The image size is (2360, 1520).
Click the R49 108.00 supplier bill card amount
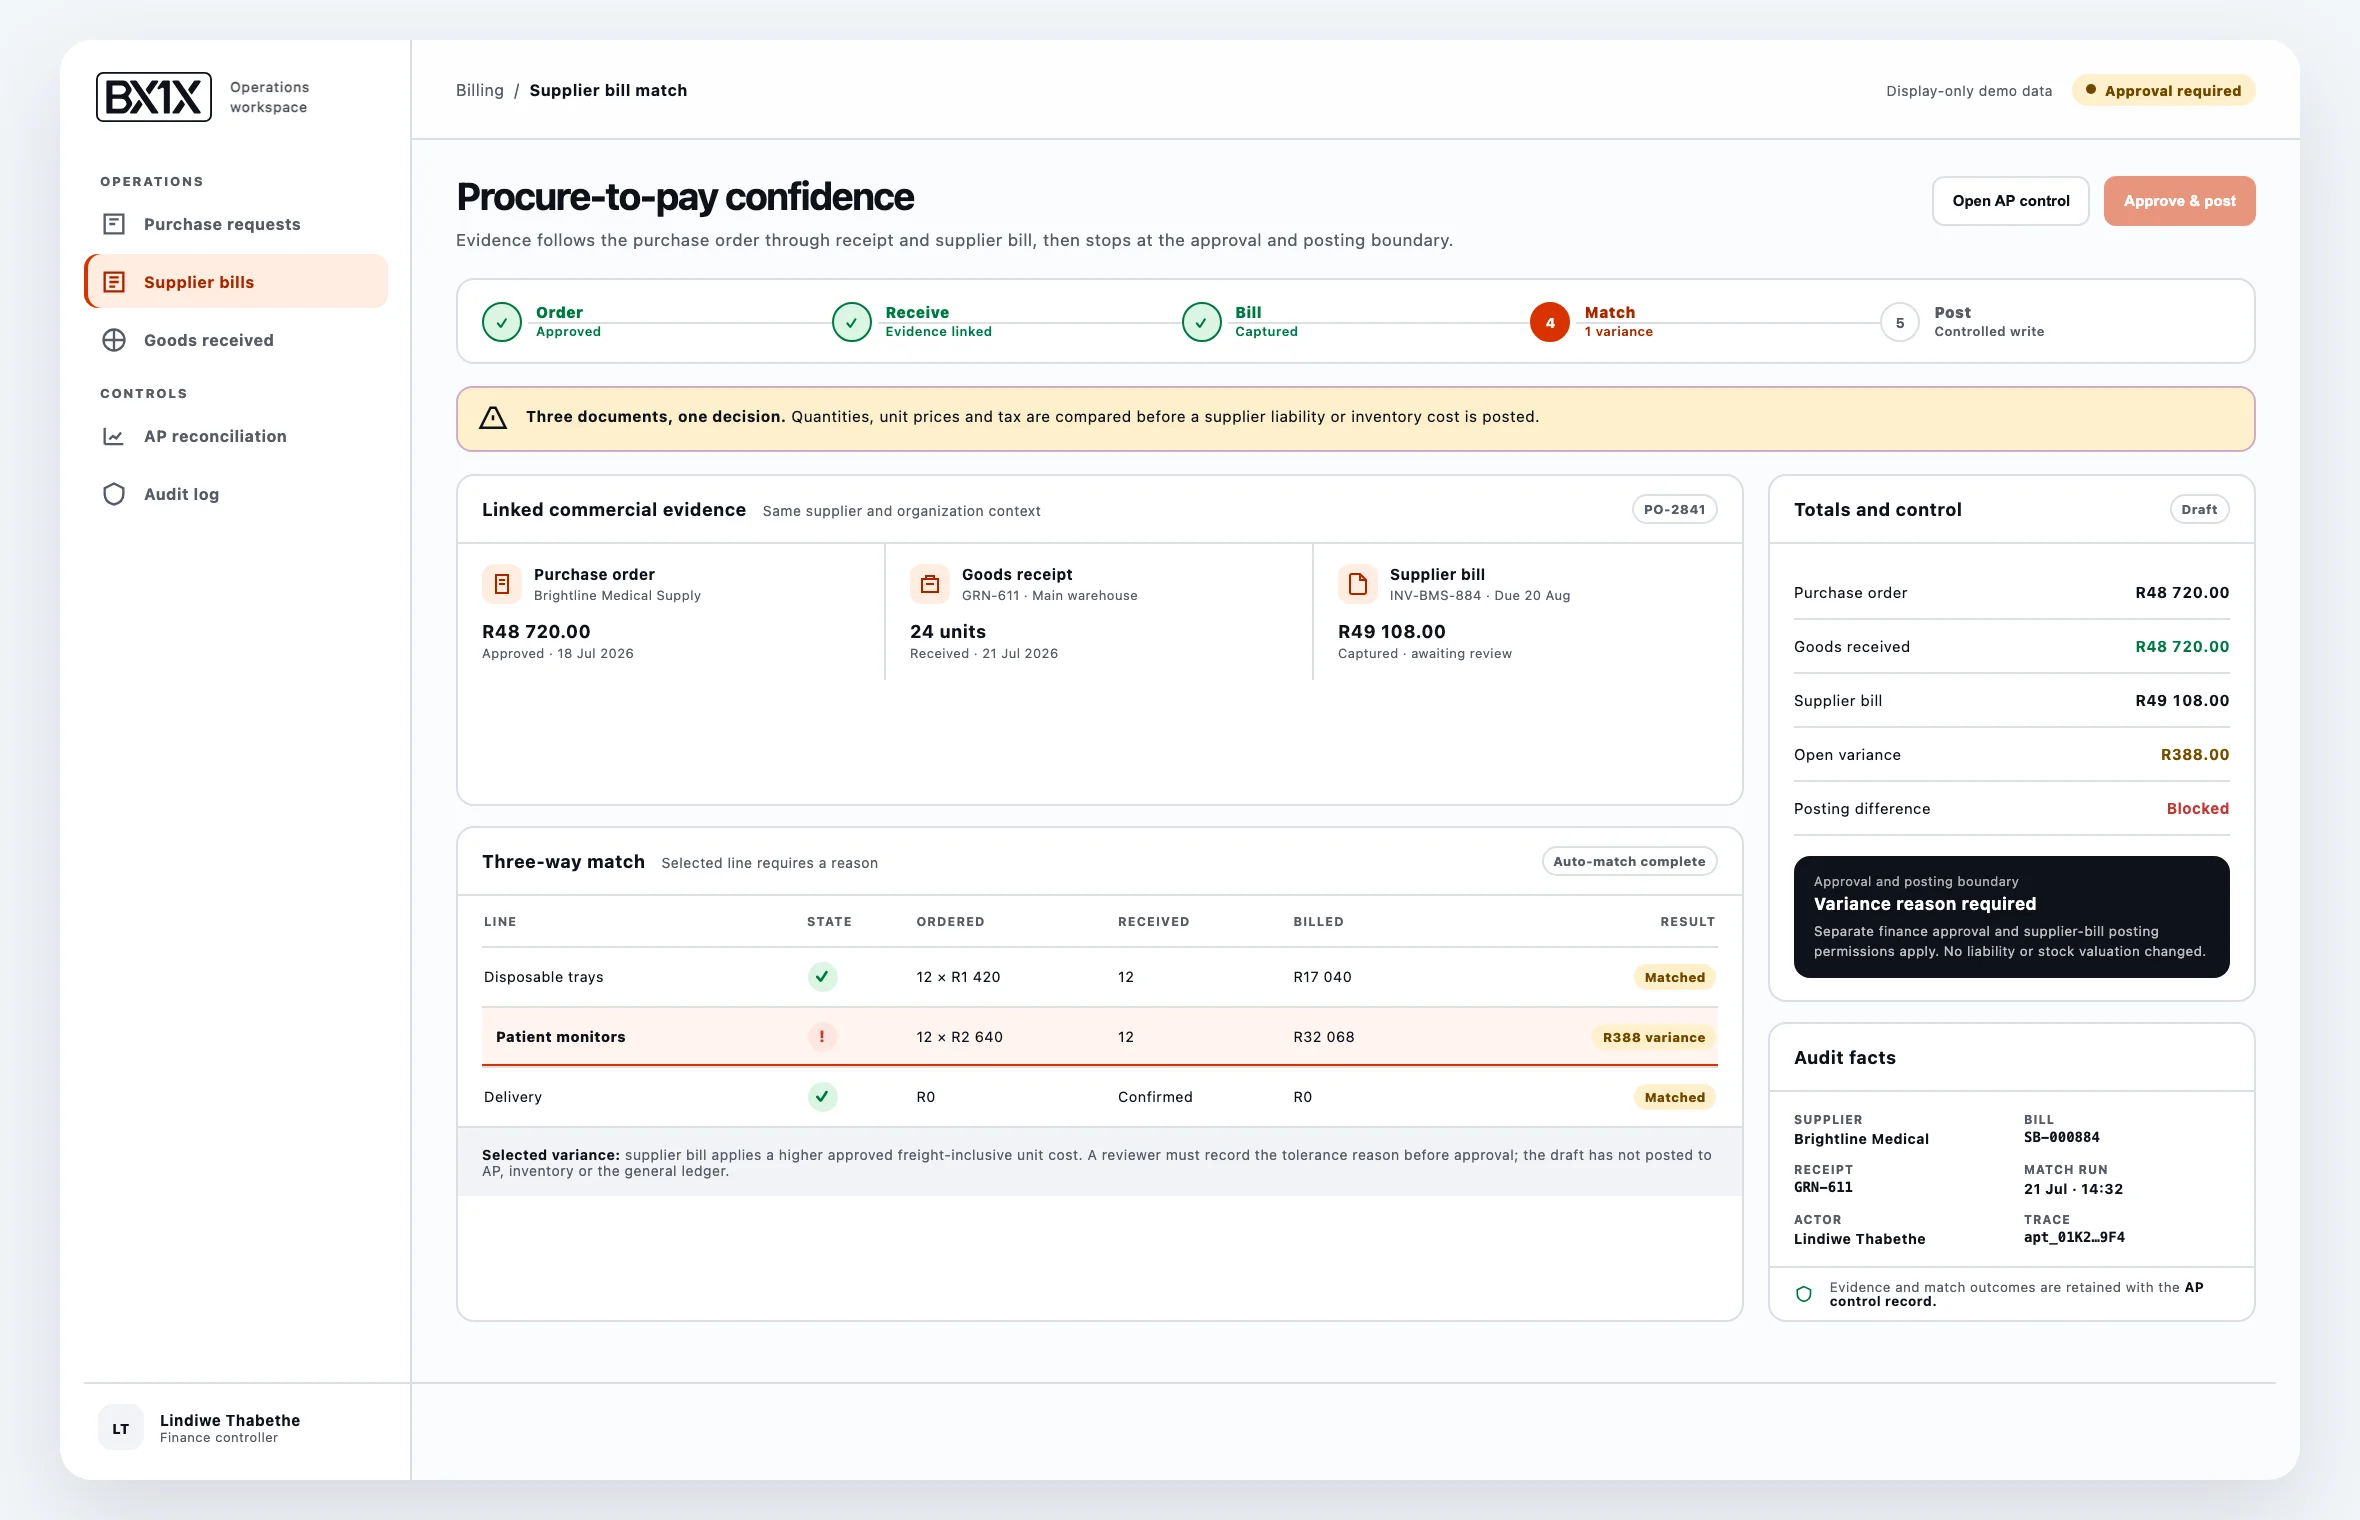point(1392,632)
